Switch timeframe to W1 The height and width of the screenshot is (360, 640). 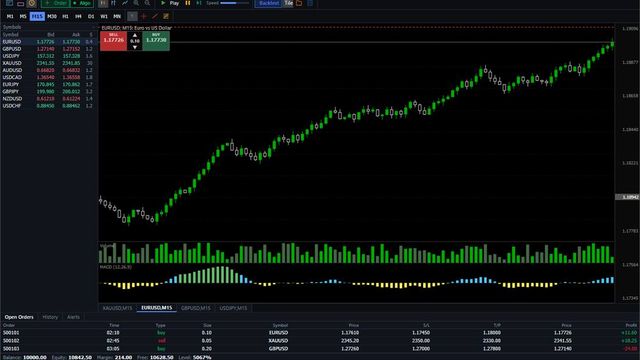coord(104,16)
